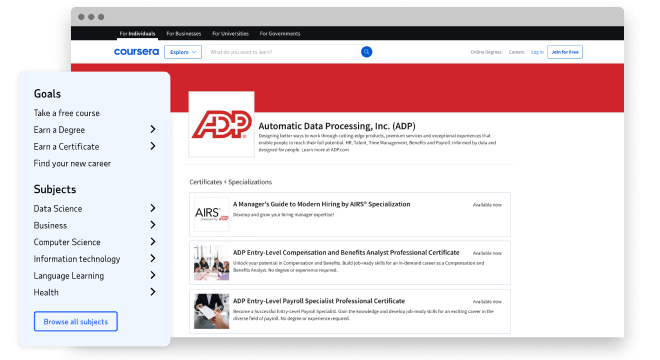Open the Take a free course link
The image size is (660, 360).
[x=67, y=113]
